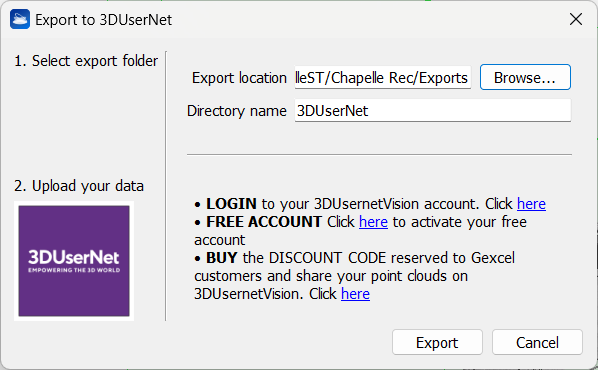The height and width of the screenshot is (370, 598).
Task: Open the LOGIN 'here' link
Action: (531, 204)
